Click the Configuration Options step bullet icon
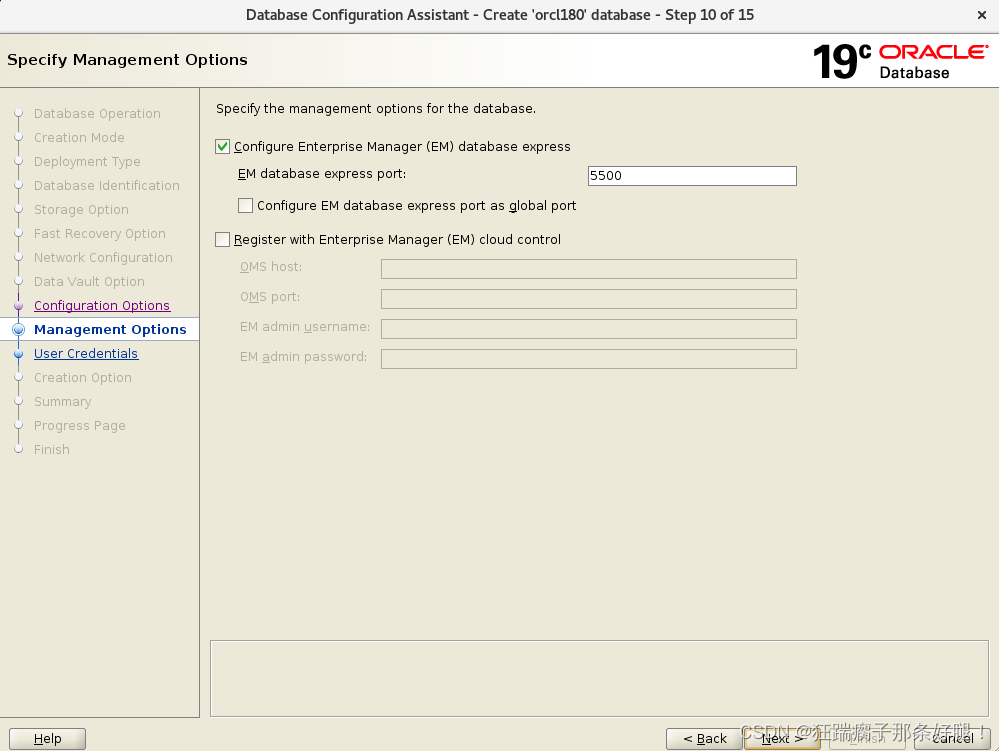The height and width of the screenshot is (751, 999). tap(18, 306)
